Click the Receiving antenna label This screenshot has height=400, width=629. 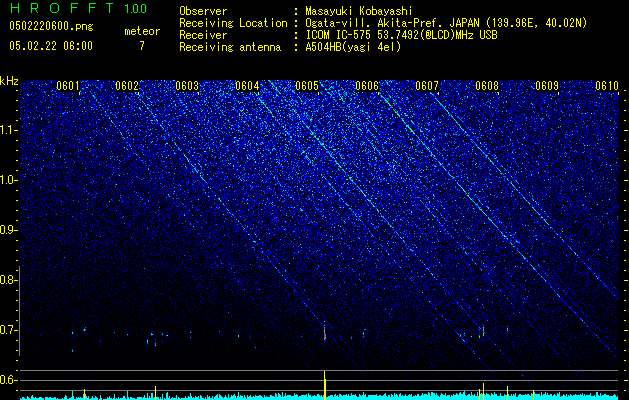tap(230, 47)
